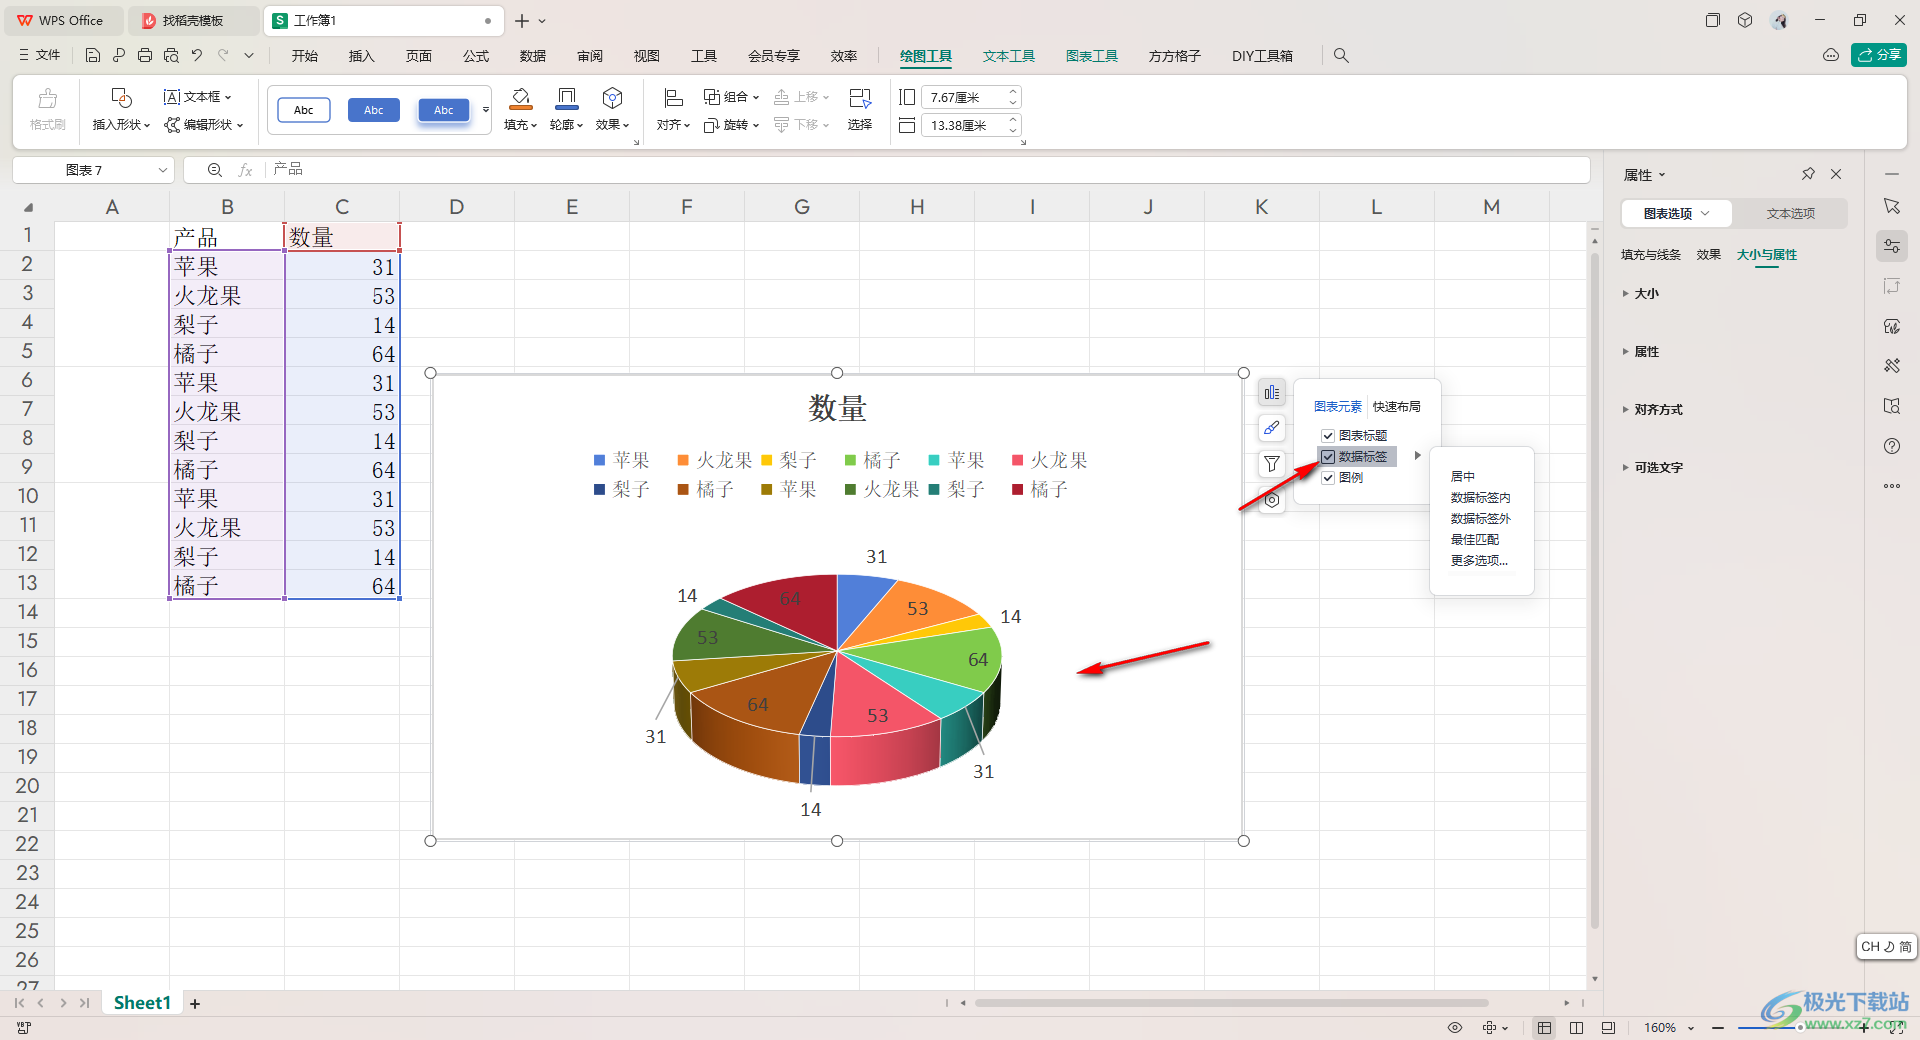Screen dimensions: 1920x1040
Task: Toggle the Data Labels checkbox
Action: click(x=1328, y=457)
